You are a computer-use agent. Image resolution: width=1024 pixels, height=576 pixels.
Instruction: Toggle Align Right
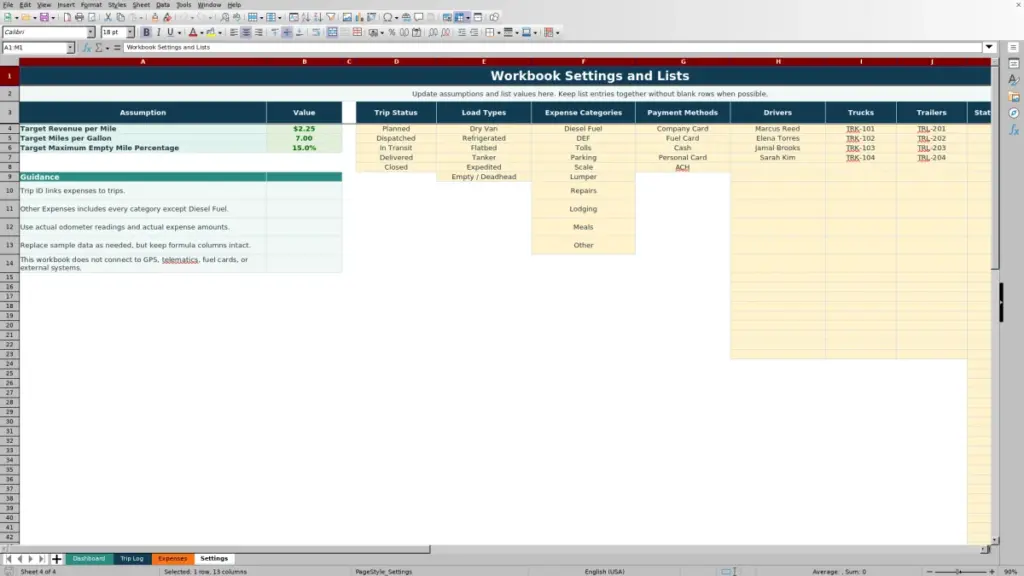point(259,32)
